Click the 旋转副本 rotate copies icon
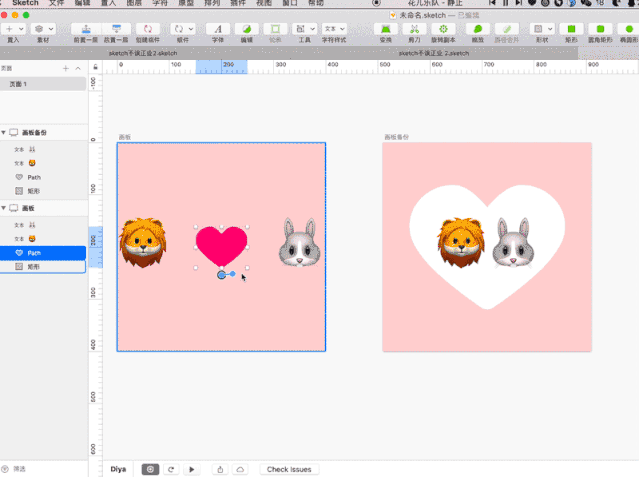Image resolution: width=639 pixels, height=477 pixels. pyautogui.click(x=443, y=29)
